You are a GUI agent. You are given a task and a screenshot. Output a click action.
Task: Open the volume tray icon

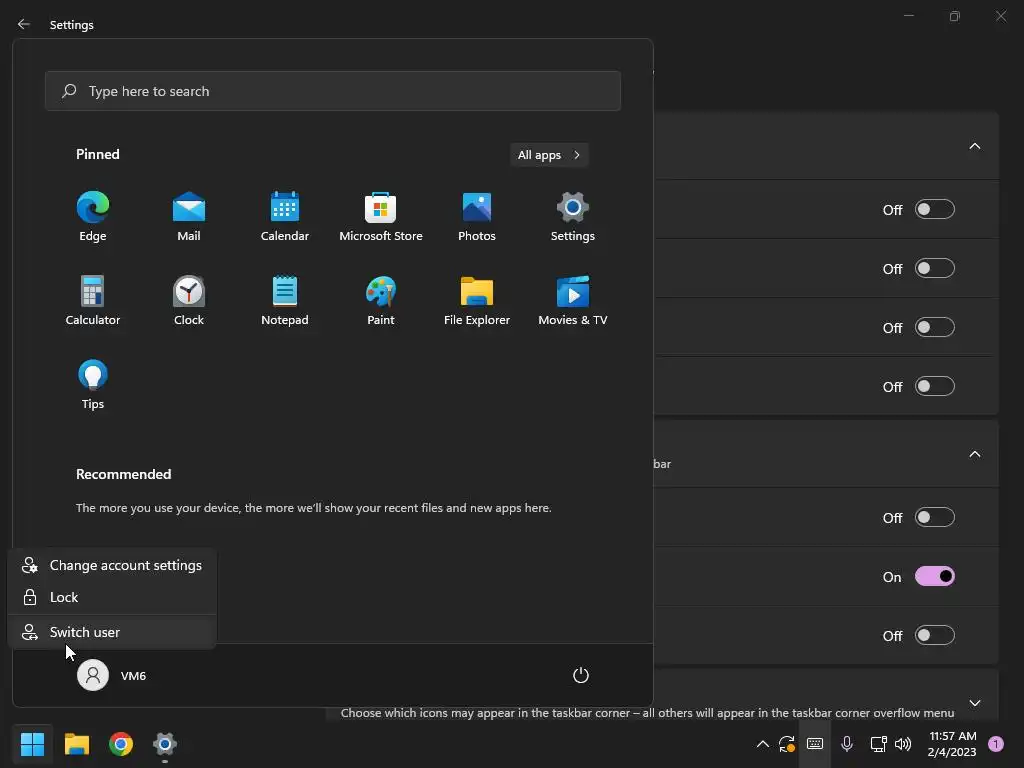coord(903,744)
